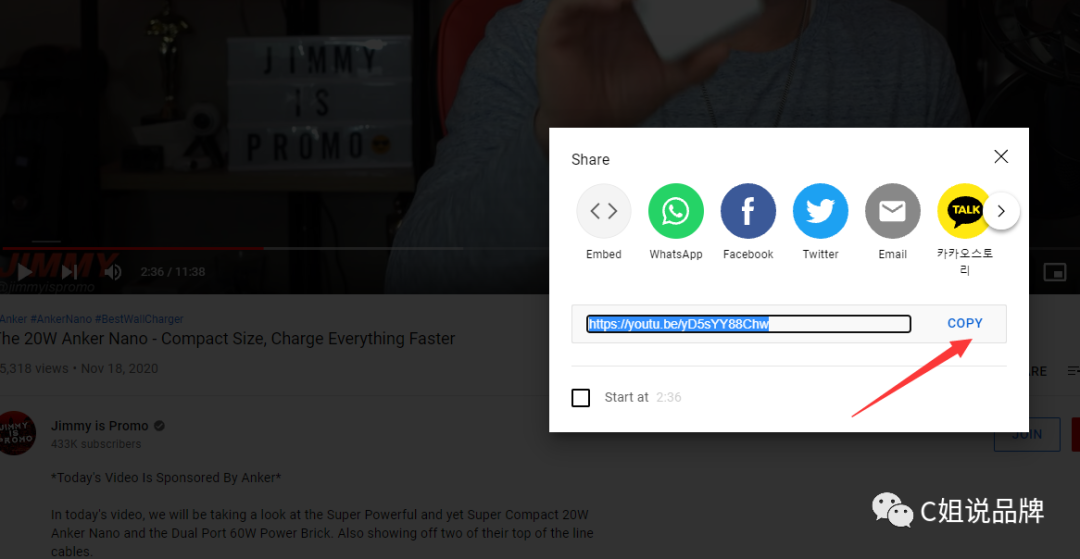Screen dimensions: 1080x559
Task: Play the video
Action: pyautogui.click(x=25, y=272)
